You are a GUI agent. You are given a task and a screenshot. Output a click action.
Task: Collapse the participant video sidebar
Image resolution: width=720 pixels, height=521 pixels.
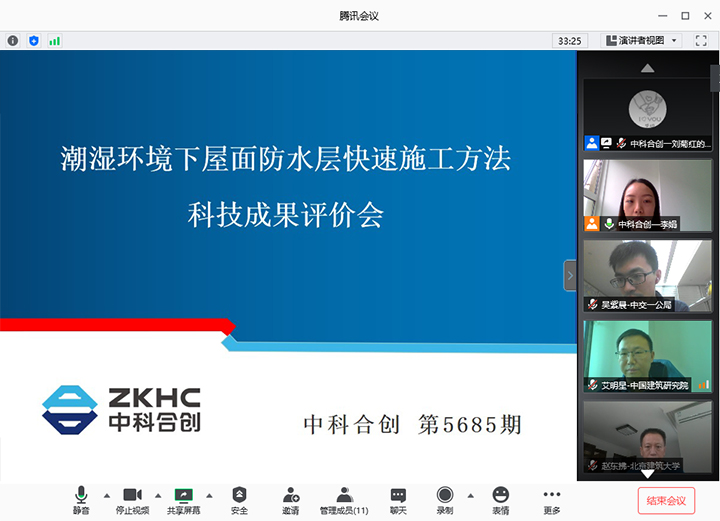coord(570,275)
